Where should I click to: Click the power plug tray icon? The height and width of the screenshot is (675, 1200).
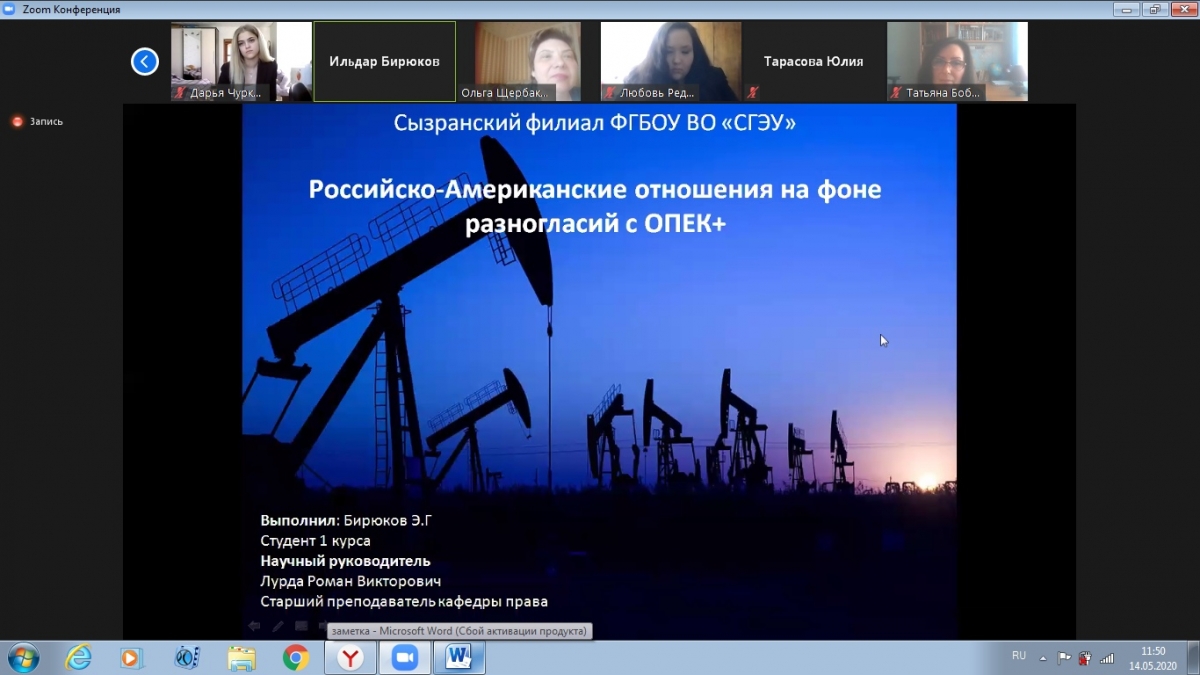[1085, 658]
